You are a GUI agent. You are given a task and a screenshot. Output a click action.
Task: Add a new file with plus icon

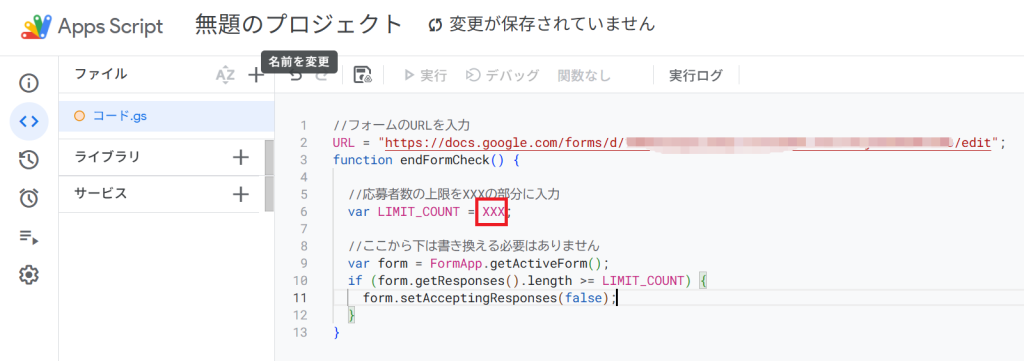(256, 76)
